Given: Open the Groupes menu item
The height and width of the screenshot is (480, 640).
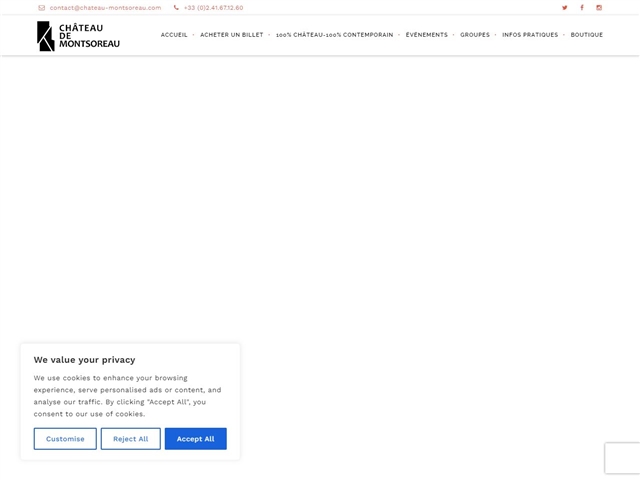Looking at the screenshot, I should pyautogui.click(x=475, y=35).
